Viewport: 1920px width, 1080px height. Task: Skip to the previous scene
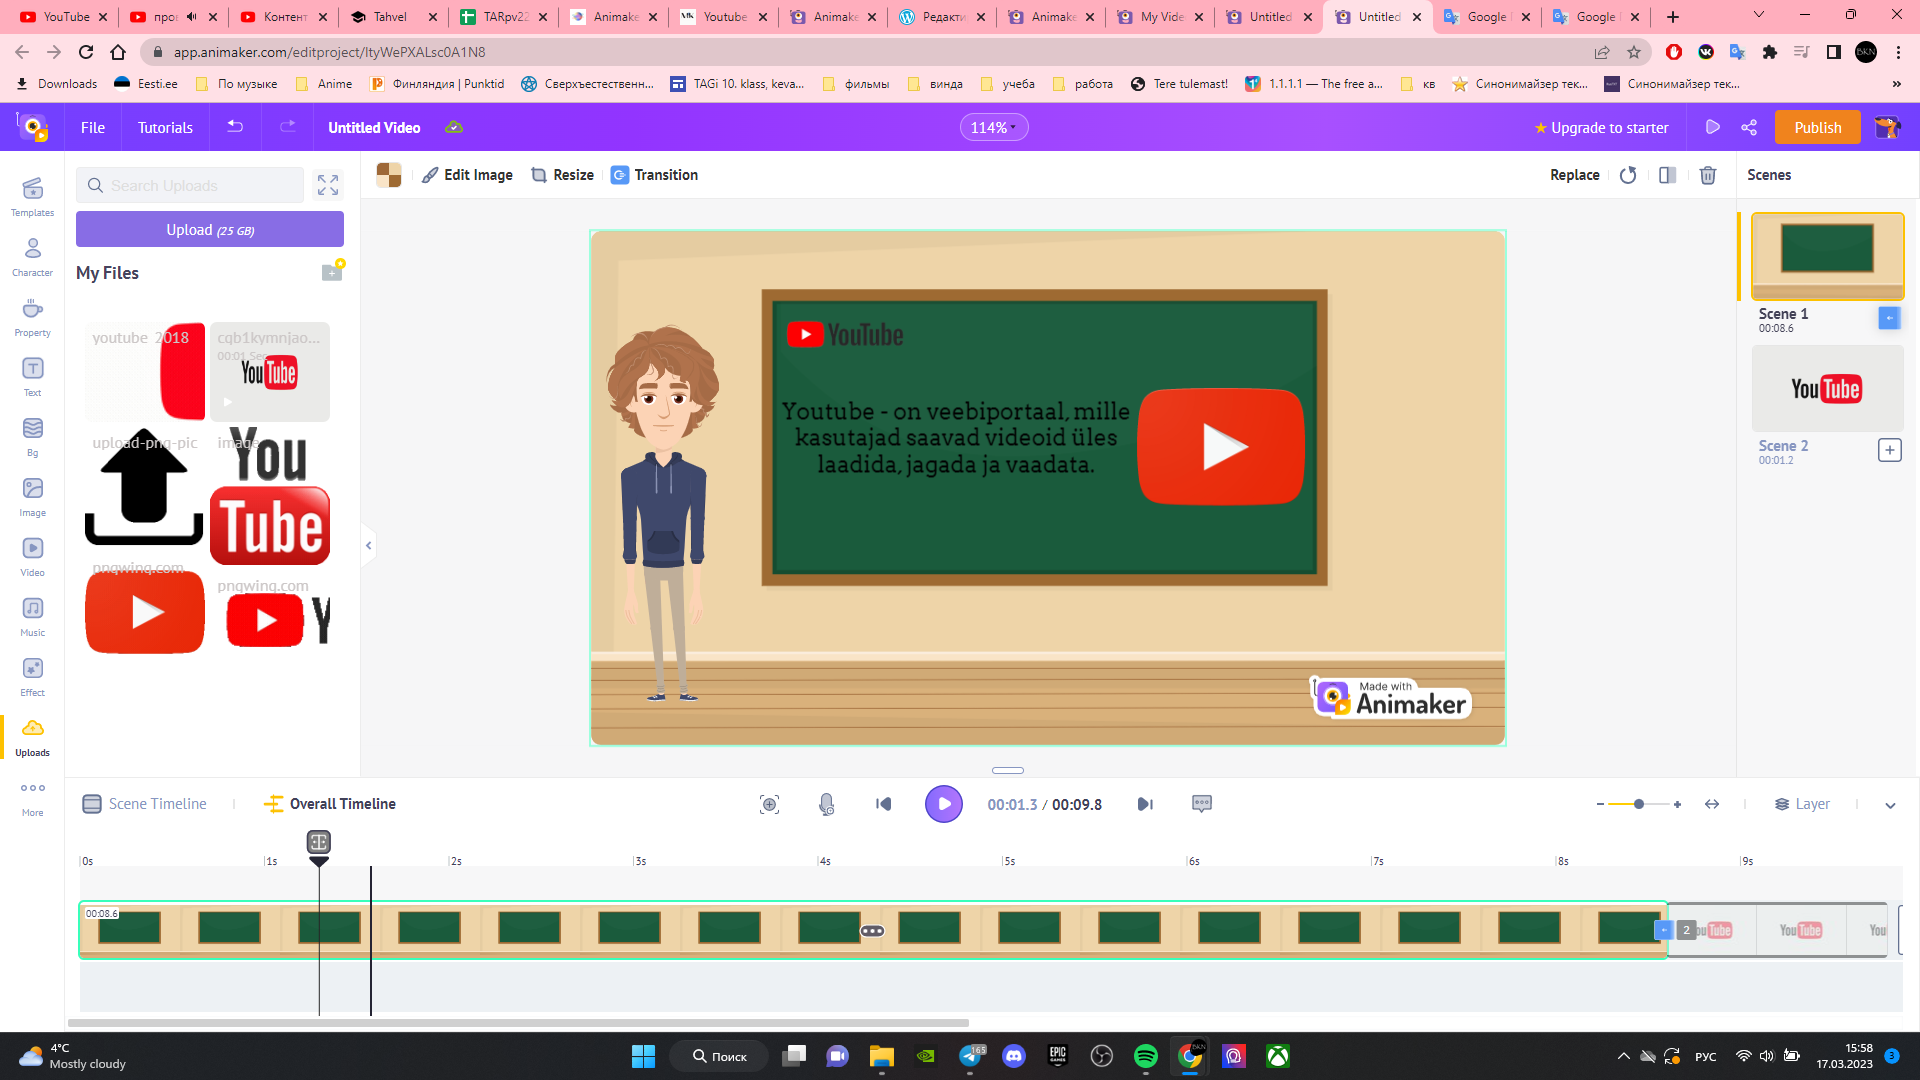click(x=883, y=804)
